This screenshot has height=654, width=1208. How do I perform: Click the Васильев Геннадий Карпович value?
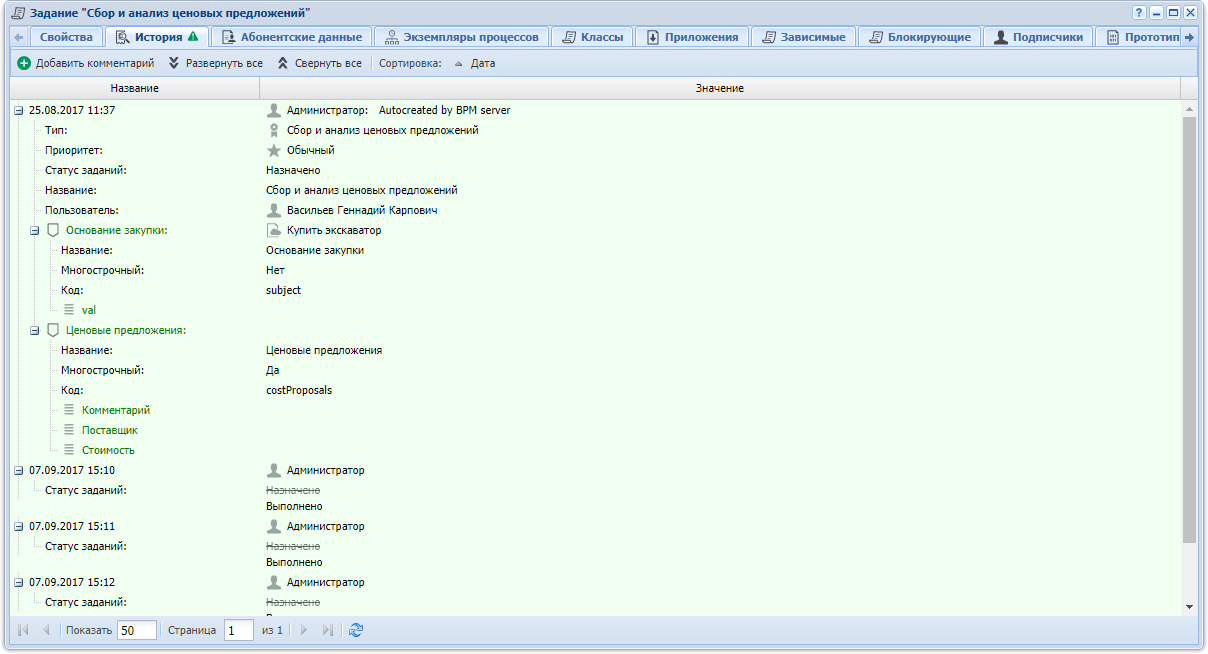362,210
